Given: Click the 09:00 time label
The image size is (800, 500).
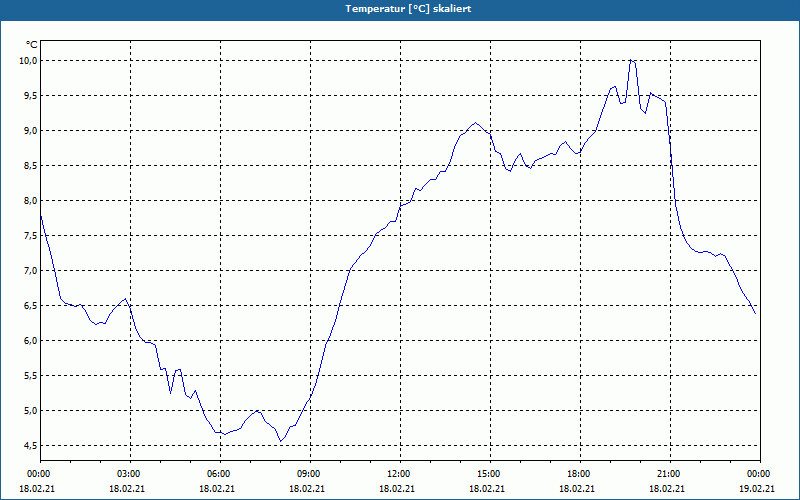Looking at the screenshot, I should click(310, 474).
